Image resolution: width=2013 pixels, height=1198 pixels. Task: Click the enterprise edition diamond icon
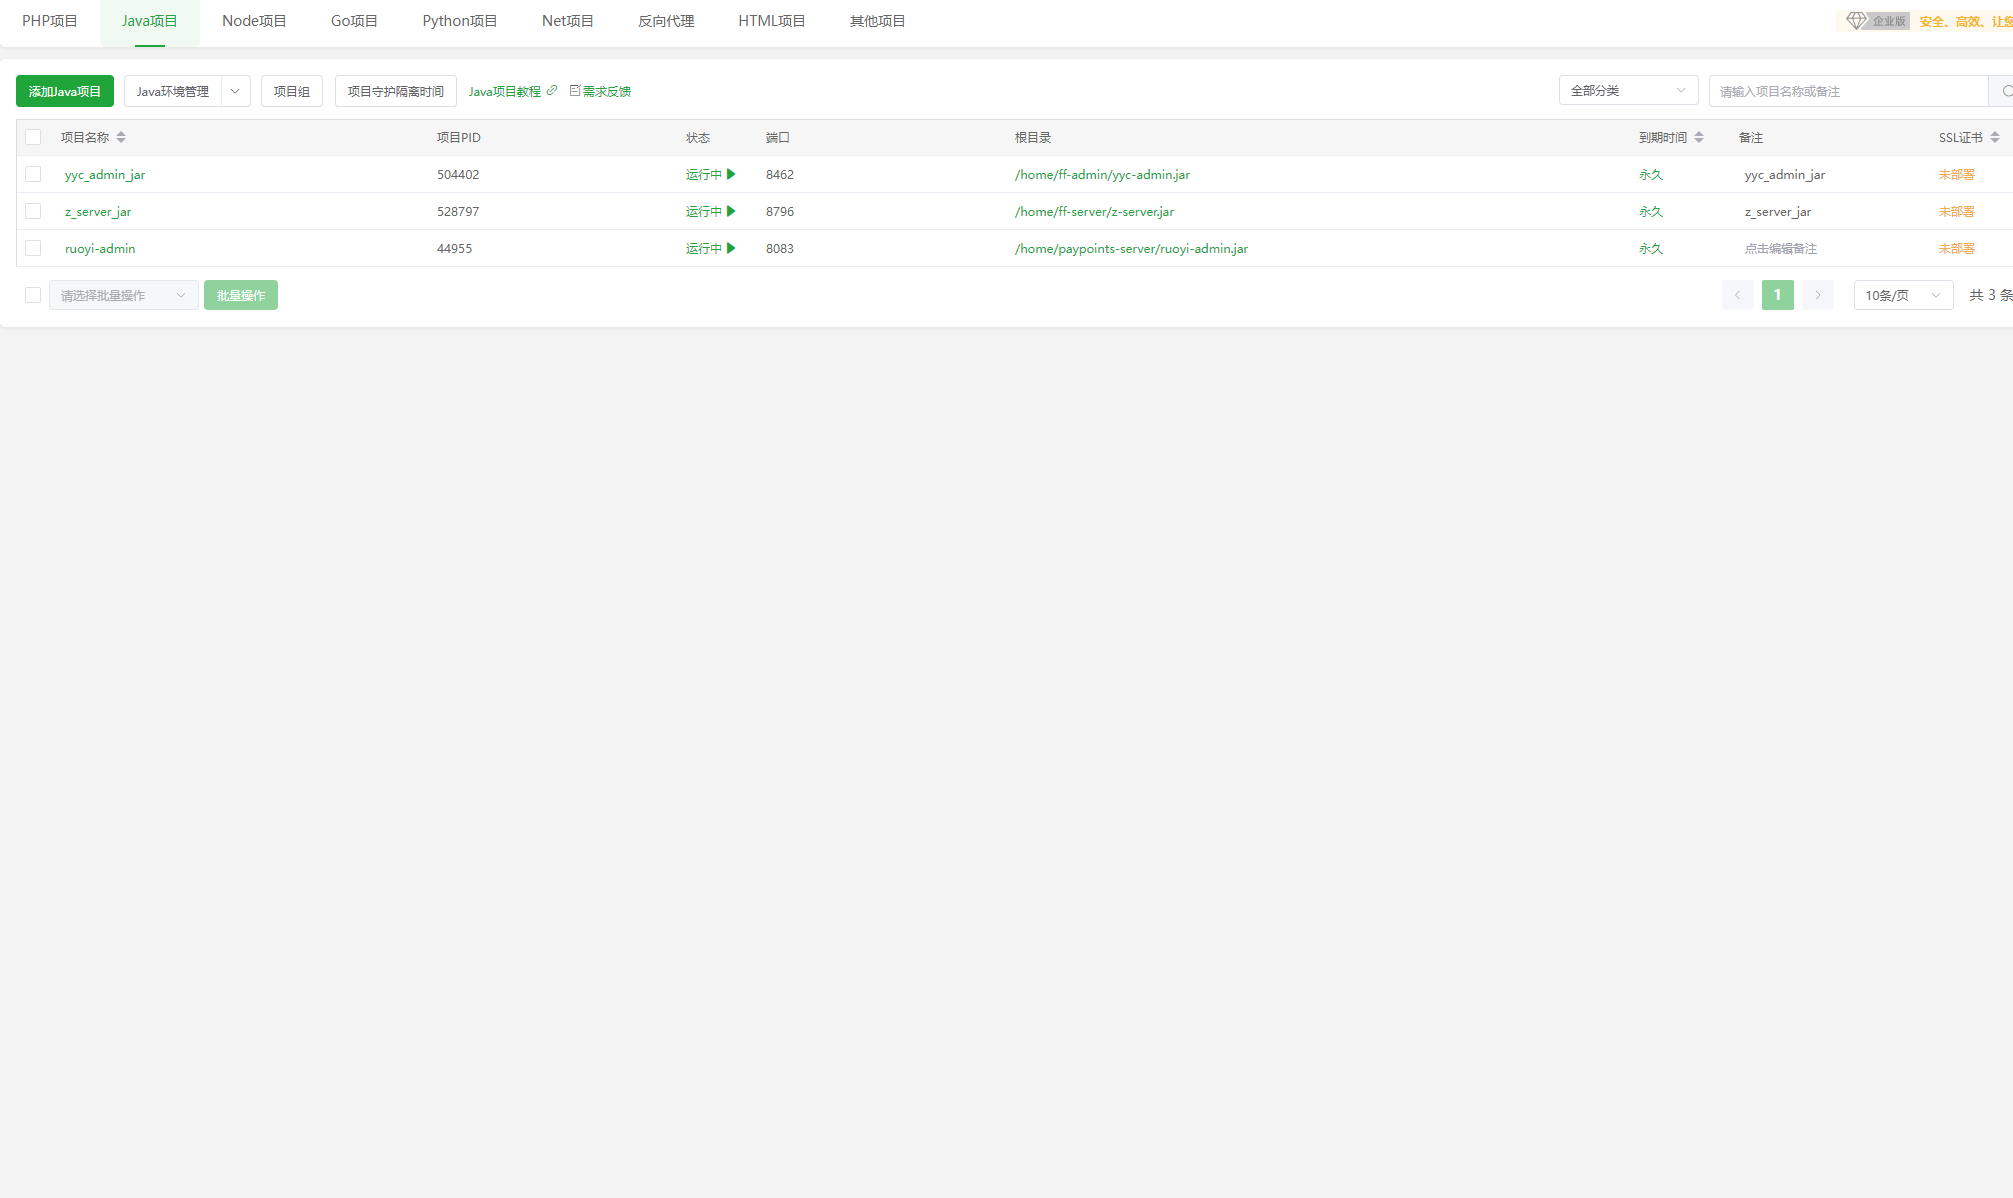coord(1856,21)
